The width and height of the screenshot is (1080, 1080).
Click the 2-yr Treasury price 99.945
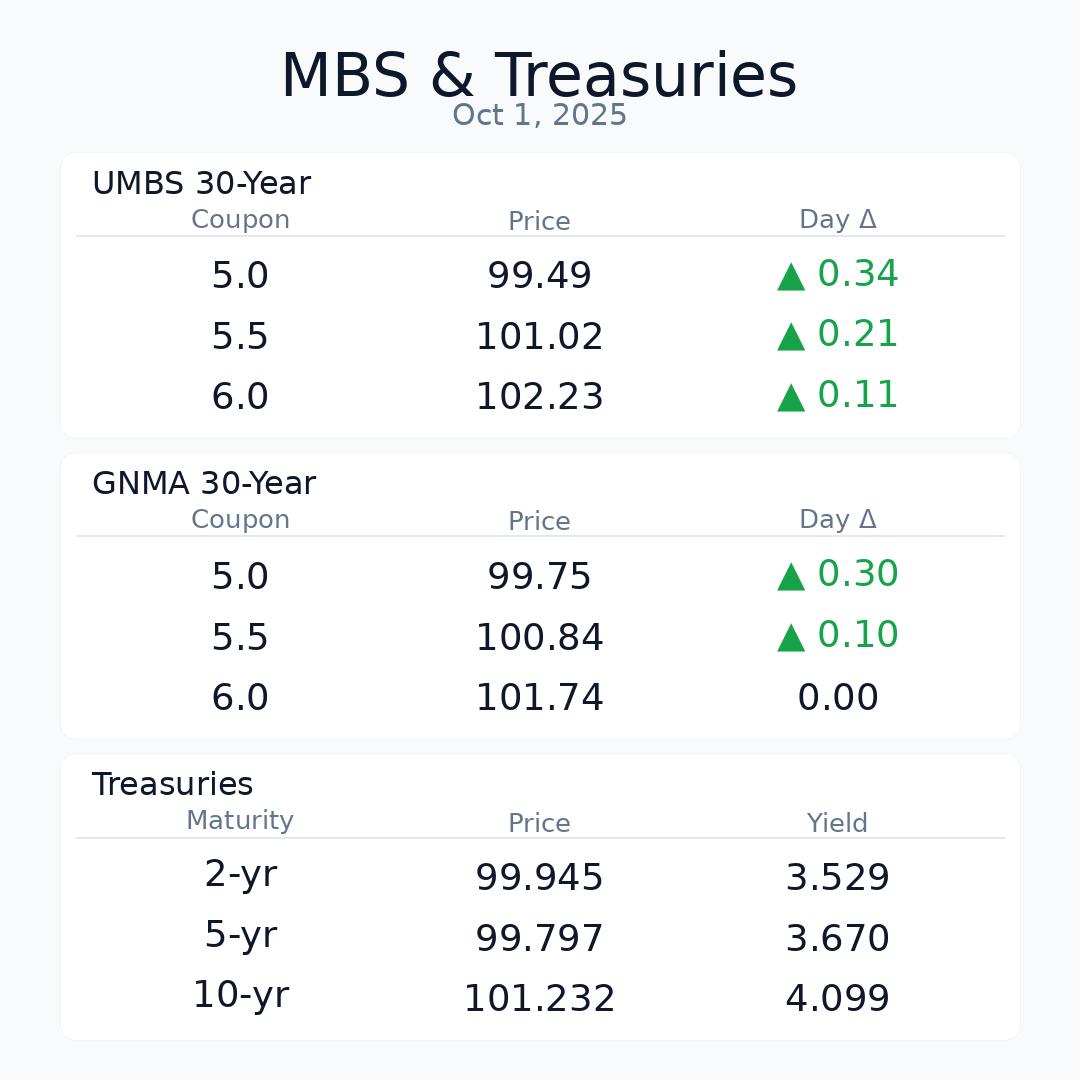pyautogui.click(x=539, y=878)
